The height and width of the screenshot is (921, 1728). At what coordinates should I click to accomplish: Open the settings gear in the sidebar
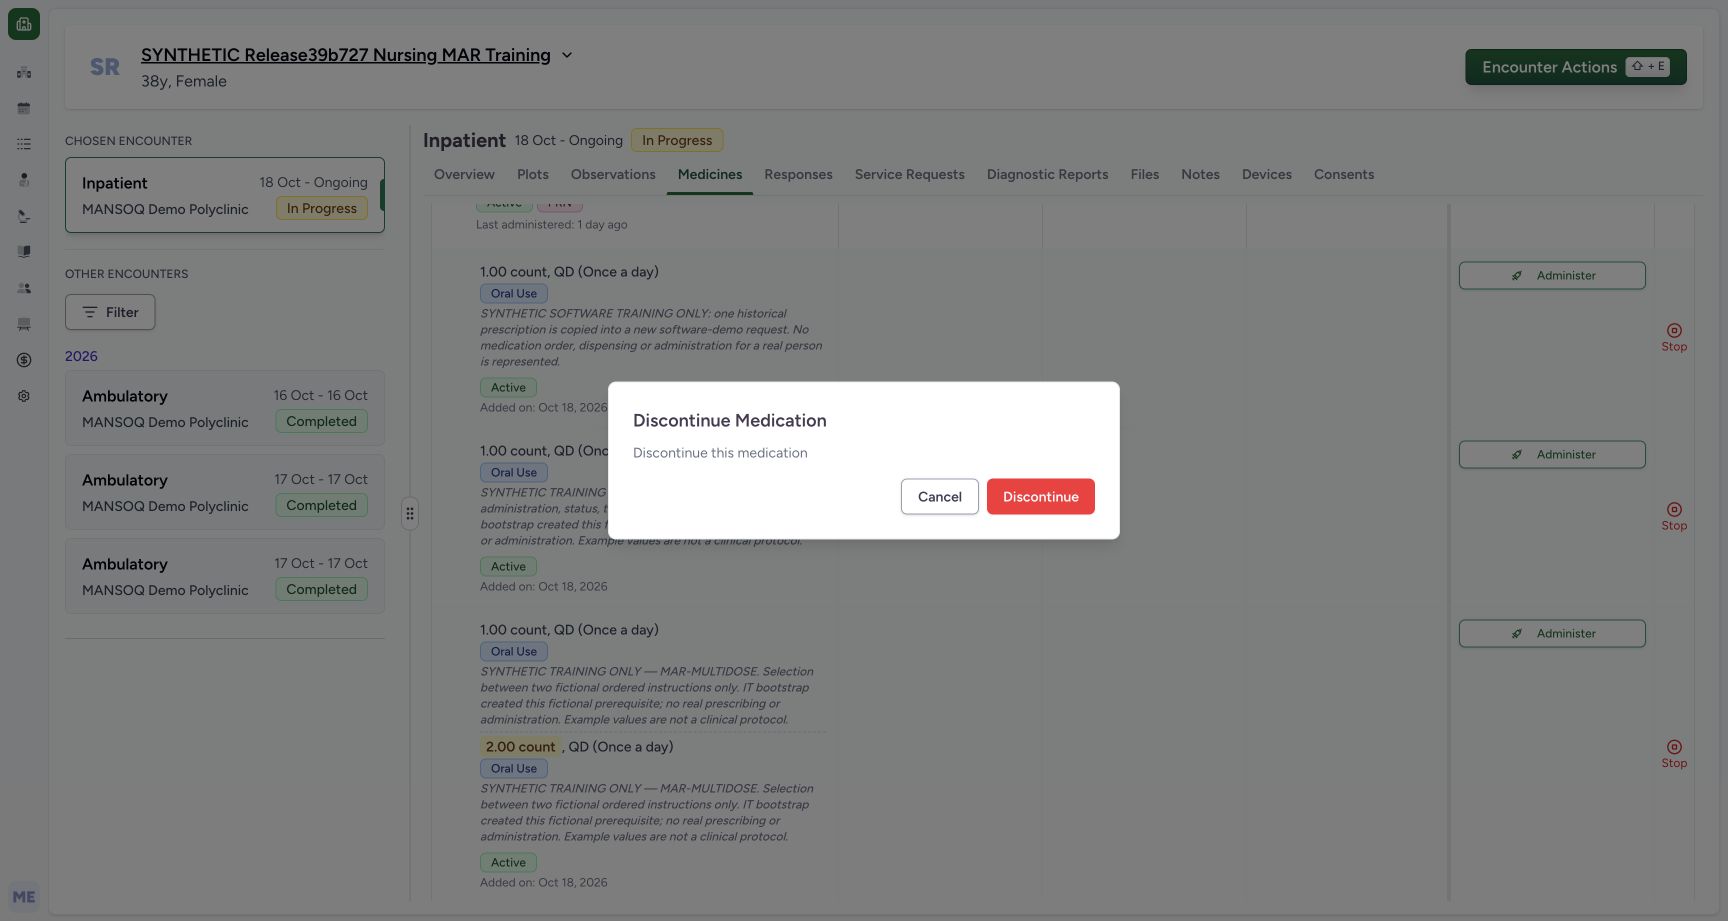(x=24, y=396)
